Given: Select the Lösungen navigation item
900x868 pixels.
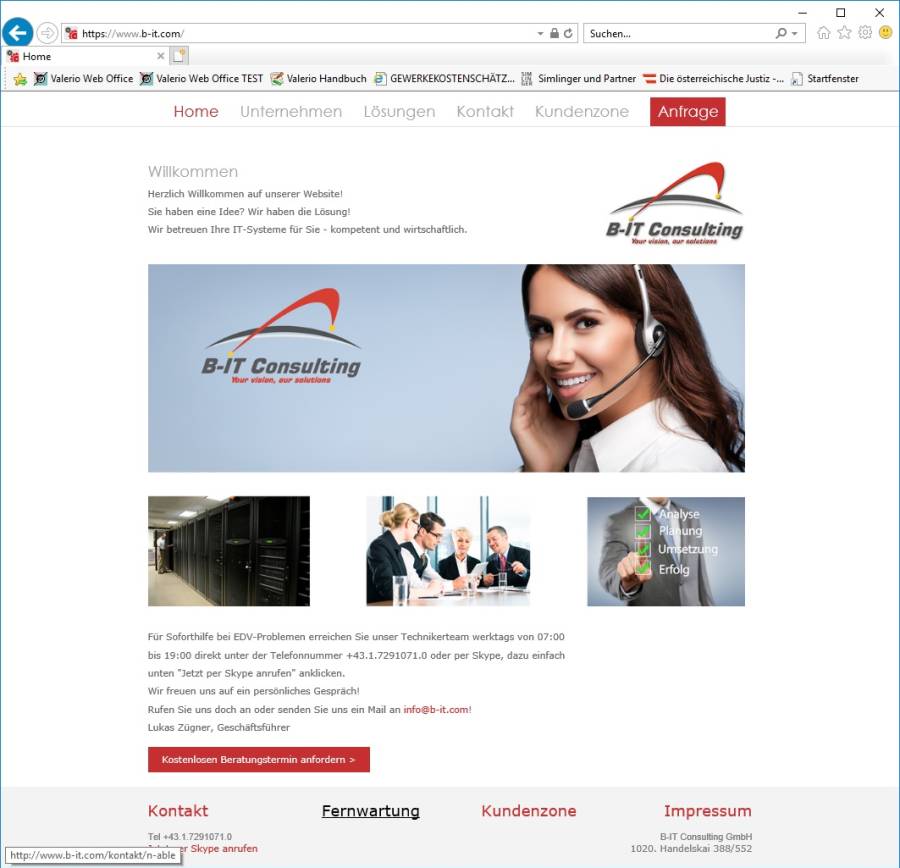Looking at the screenshot, I should tap(399, 112).
